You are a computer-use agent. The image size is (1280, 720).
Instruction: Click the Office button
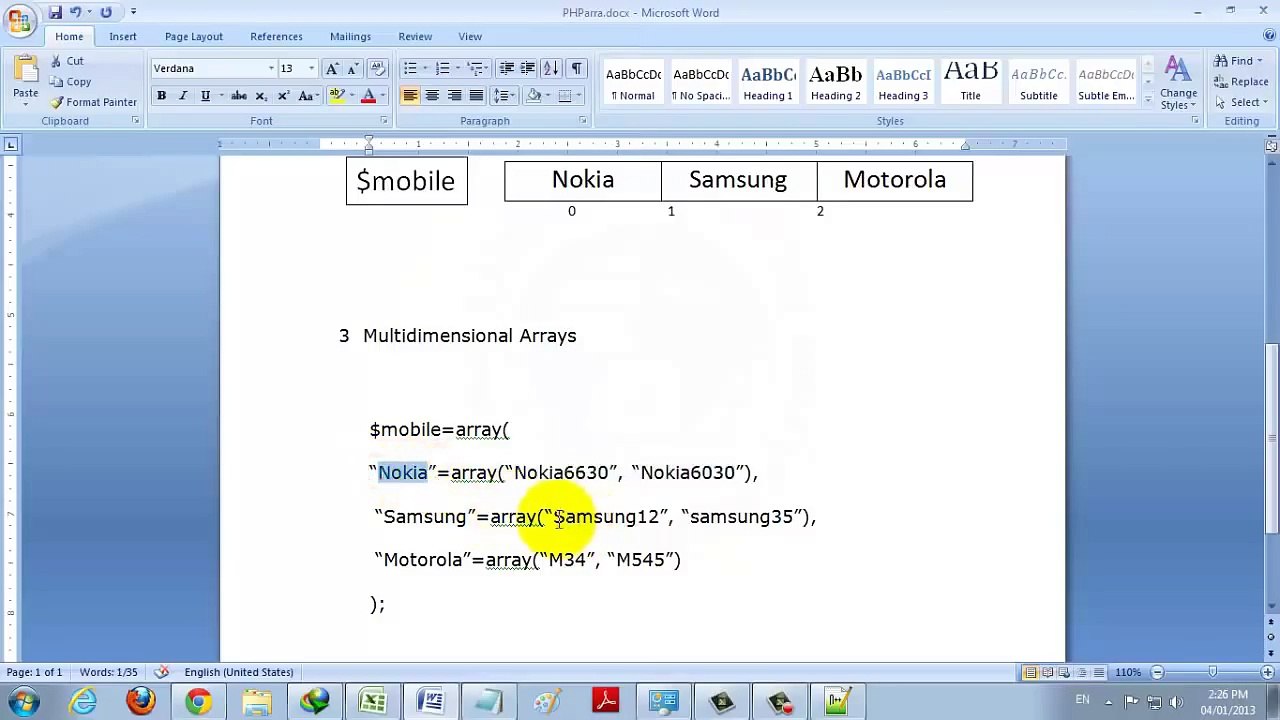point(19,19)
